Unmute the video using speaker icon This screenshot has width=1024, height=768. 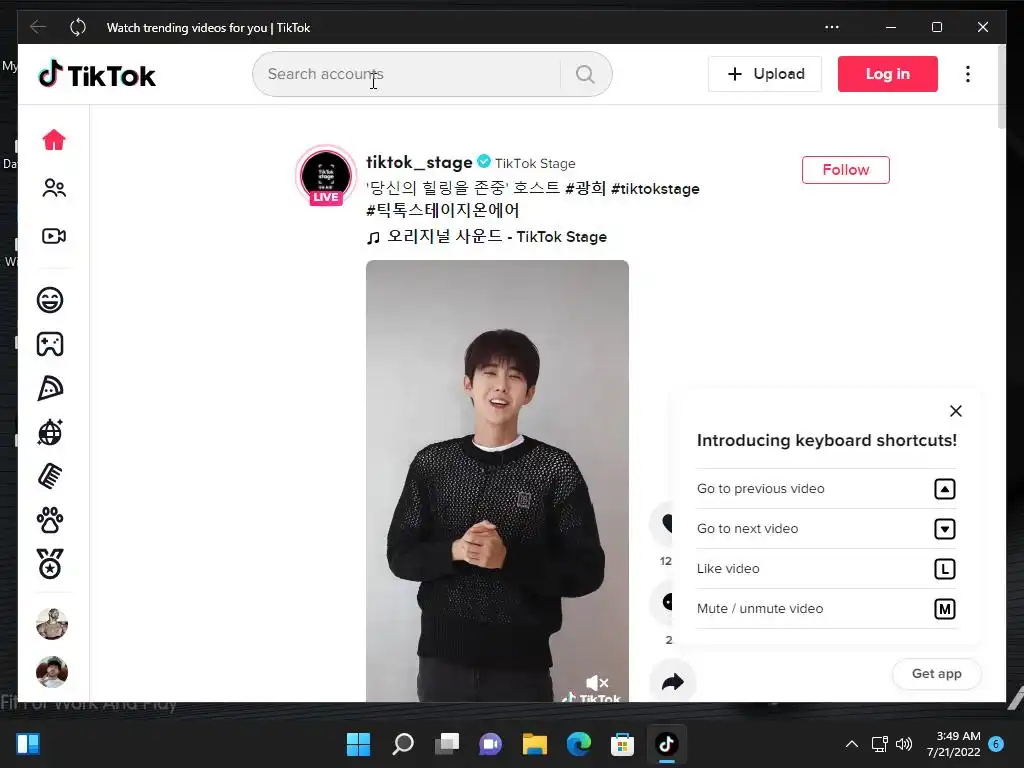(597, 683)
